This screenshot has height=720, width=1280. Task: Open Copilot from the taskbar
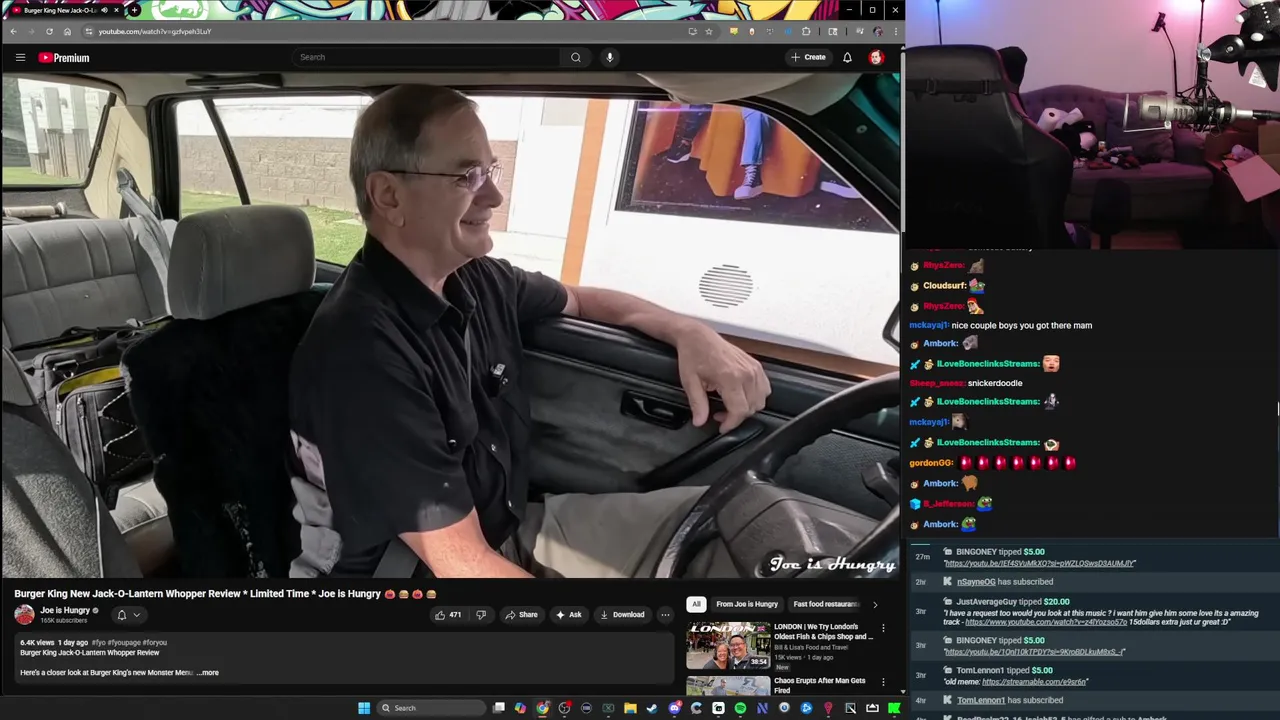coord(520,708)
